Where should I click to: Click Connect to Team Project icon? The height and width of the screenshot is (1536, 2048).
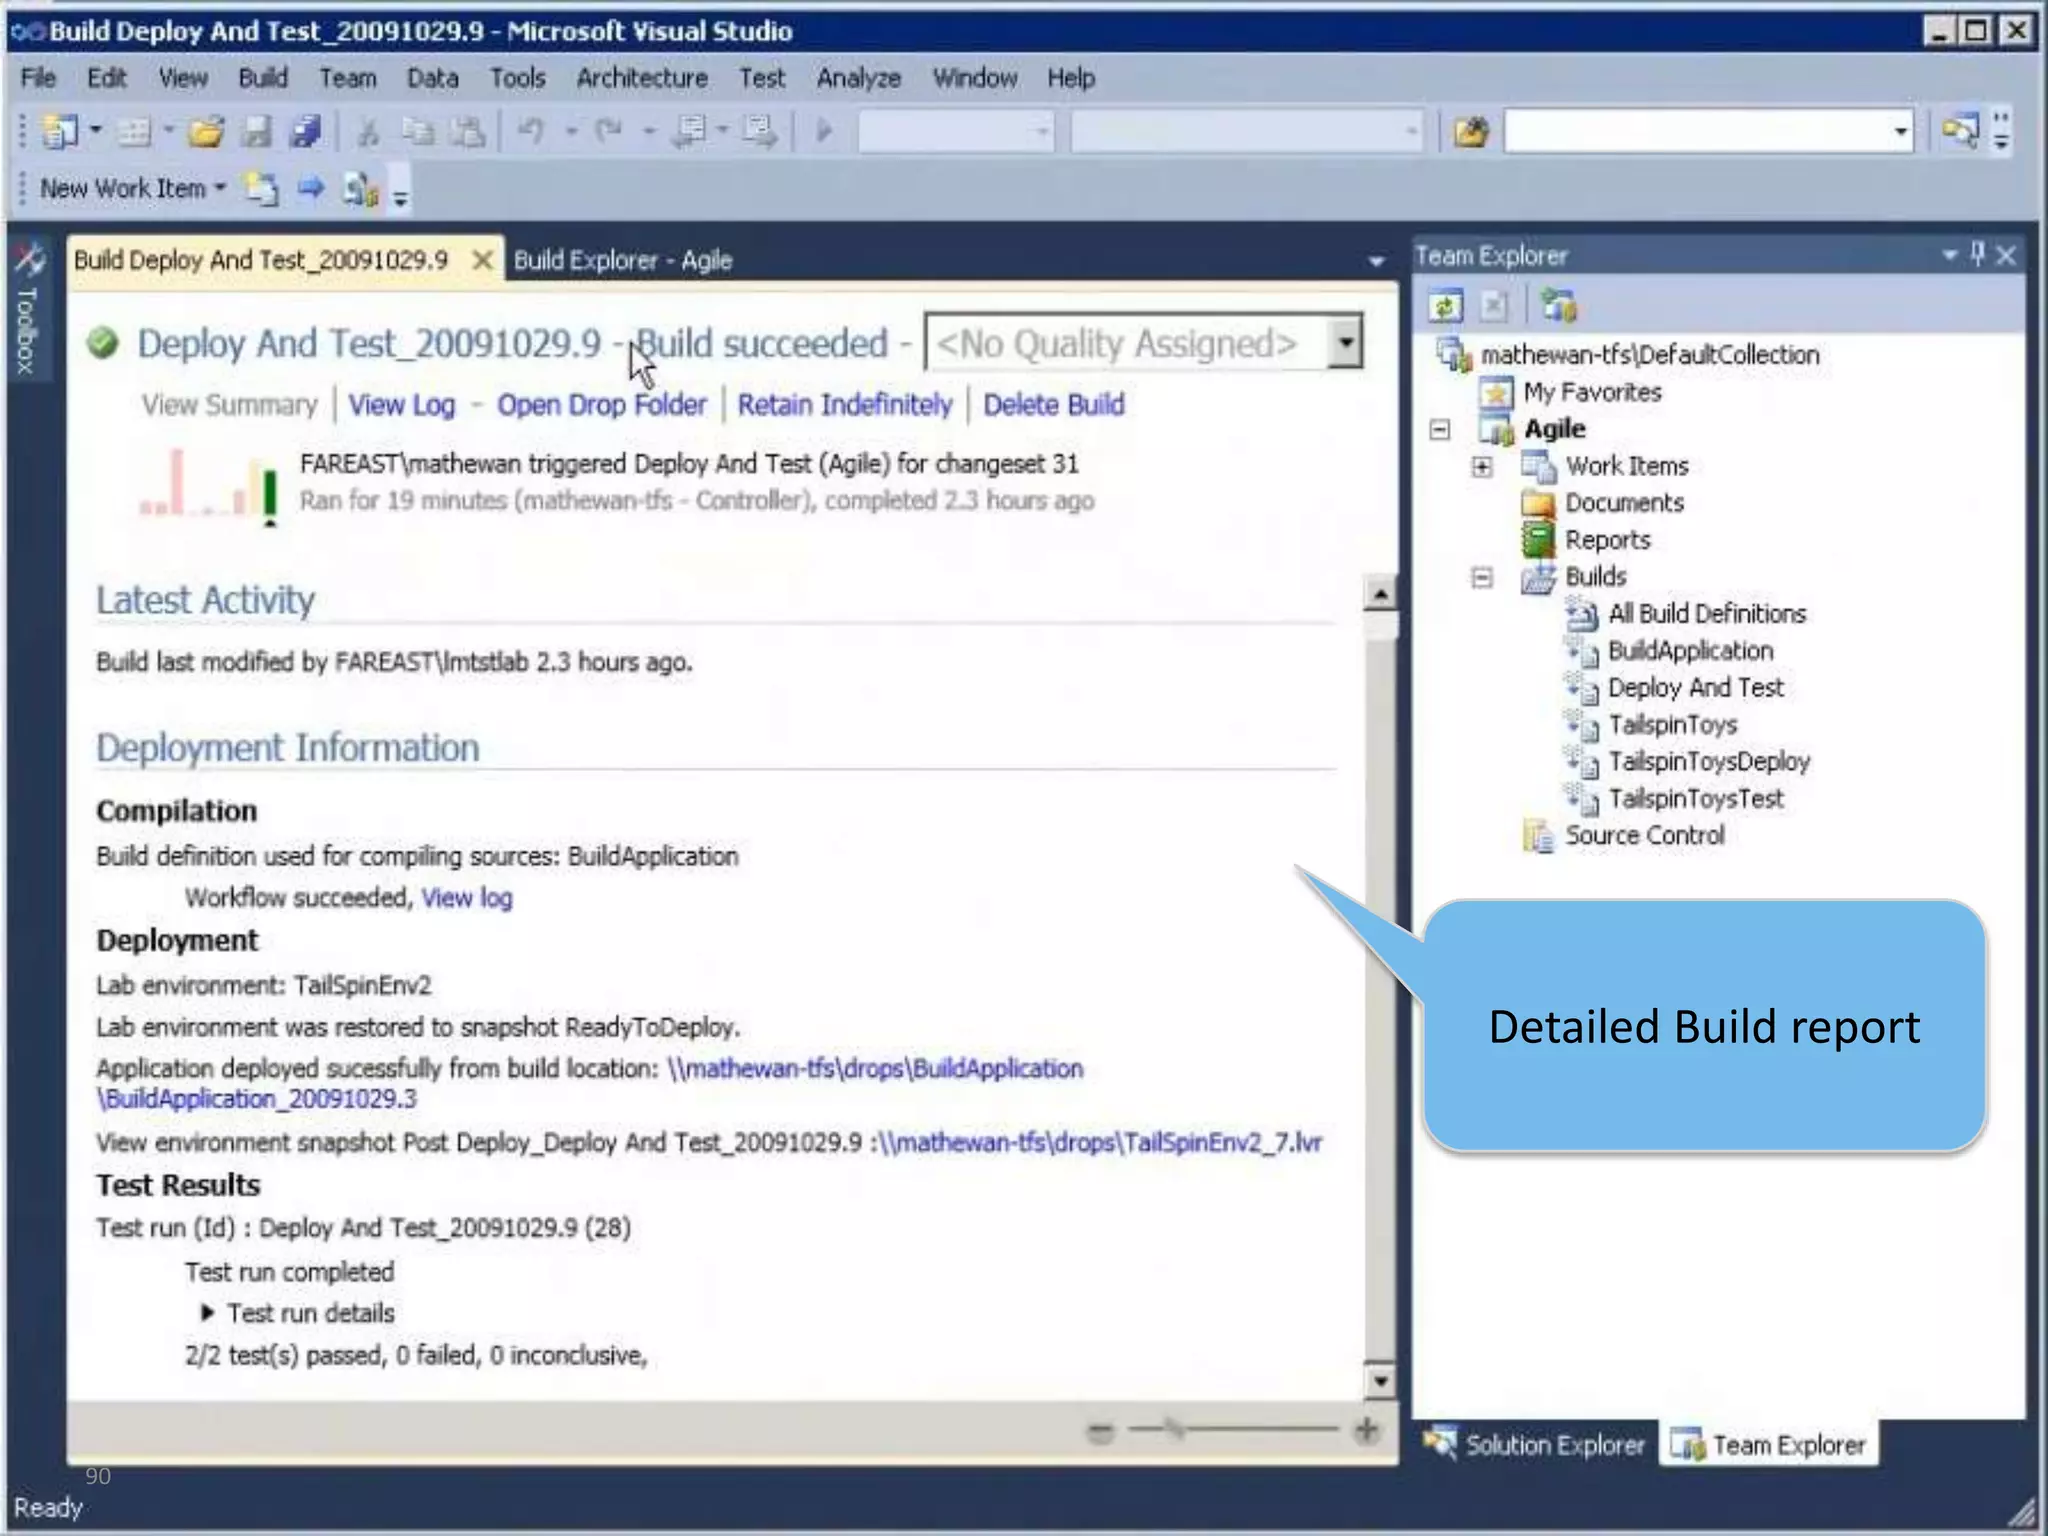(1557, 305)
